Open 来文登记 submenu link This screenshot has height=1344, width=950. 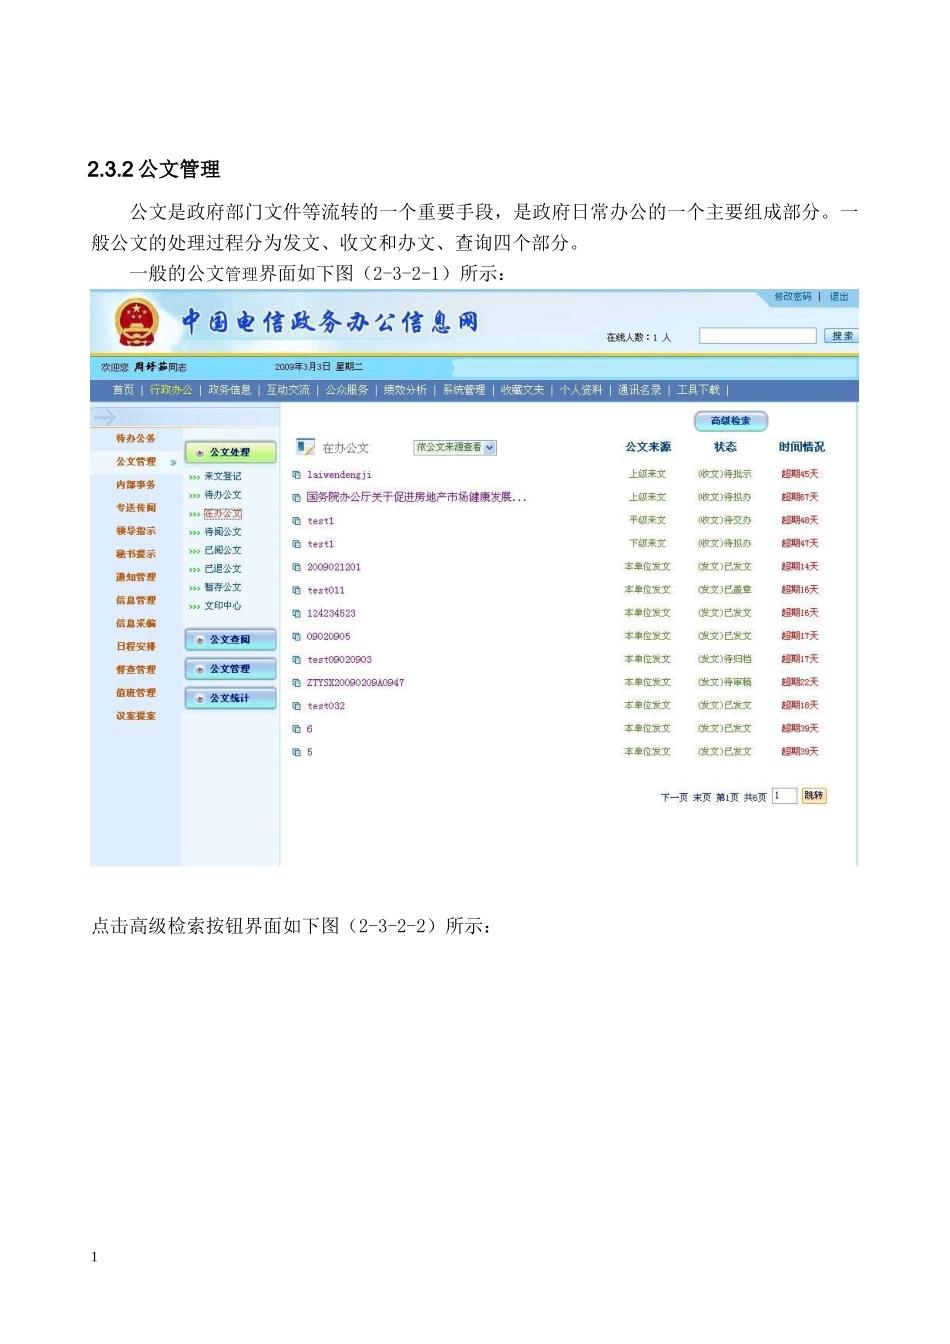[x=223, y=477]
